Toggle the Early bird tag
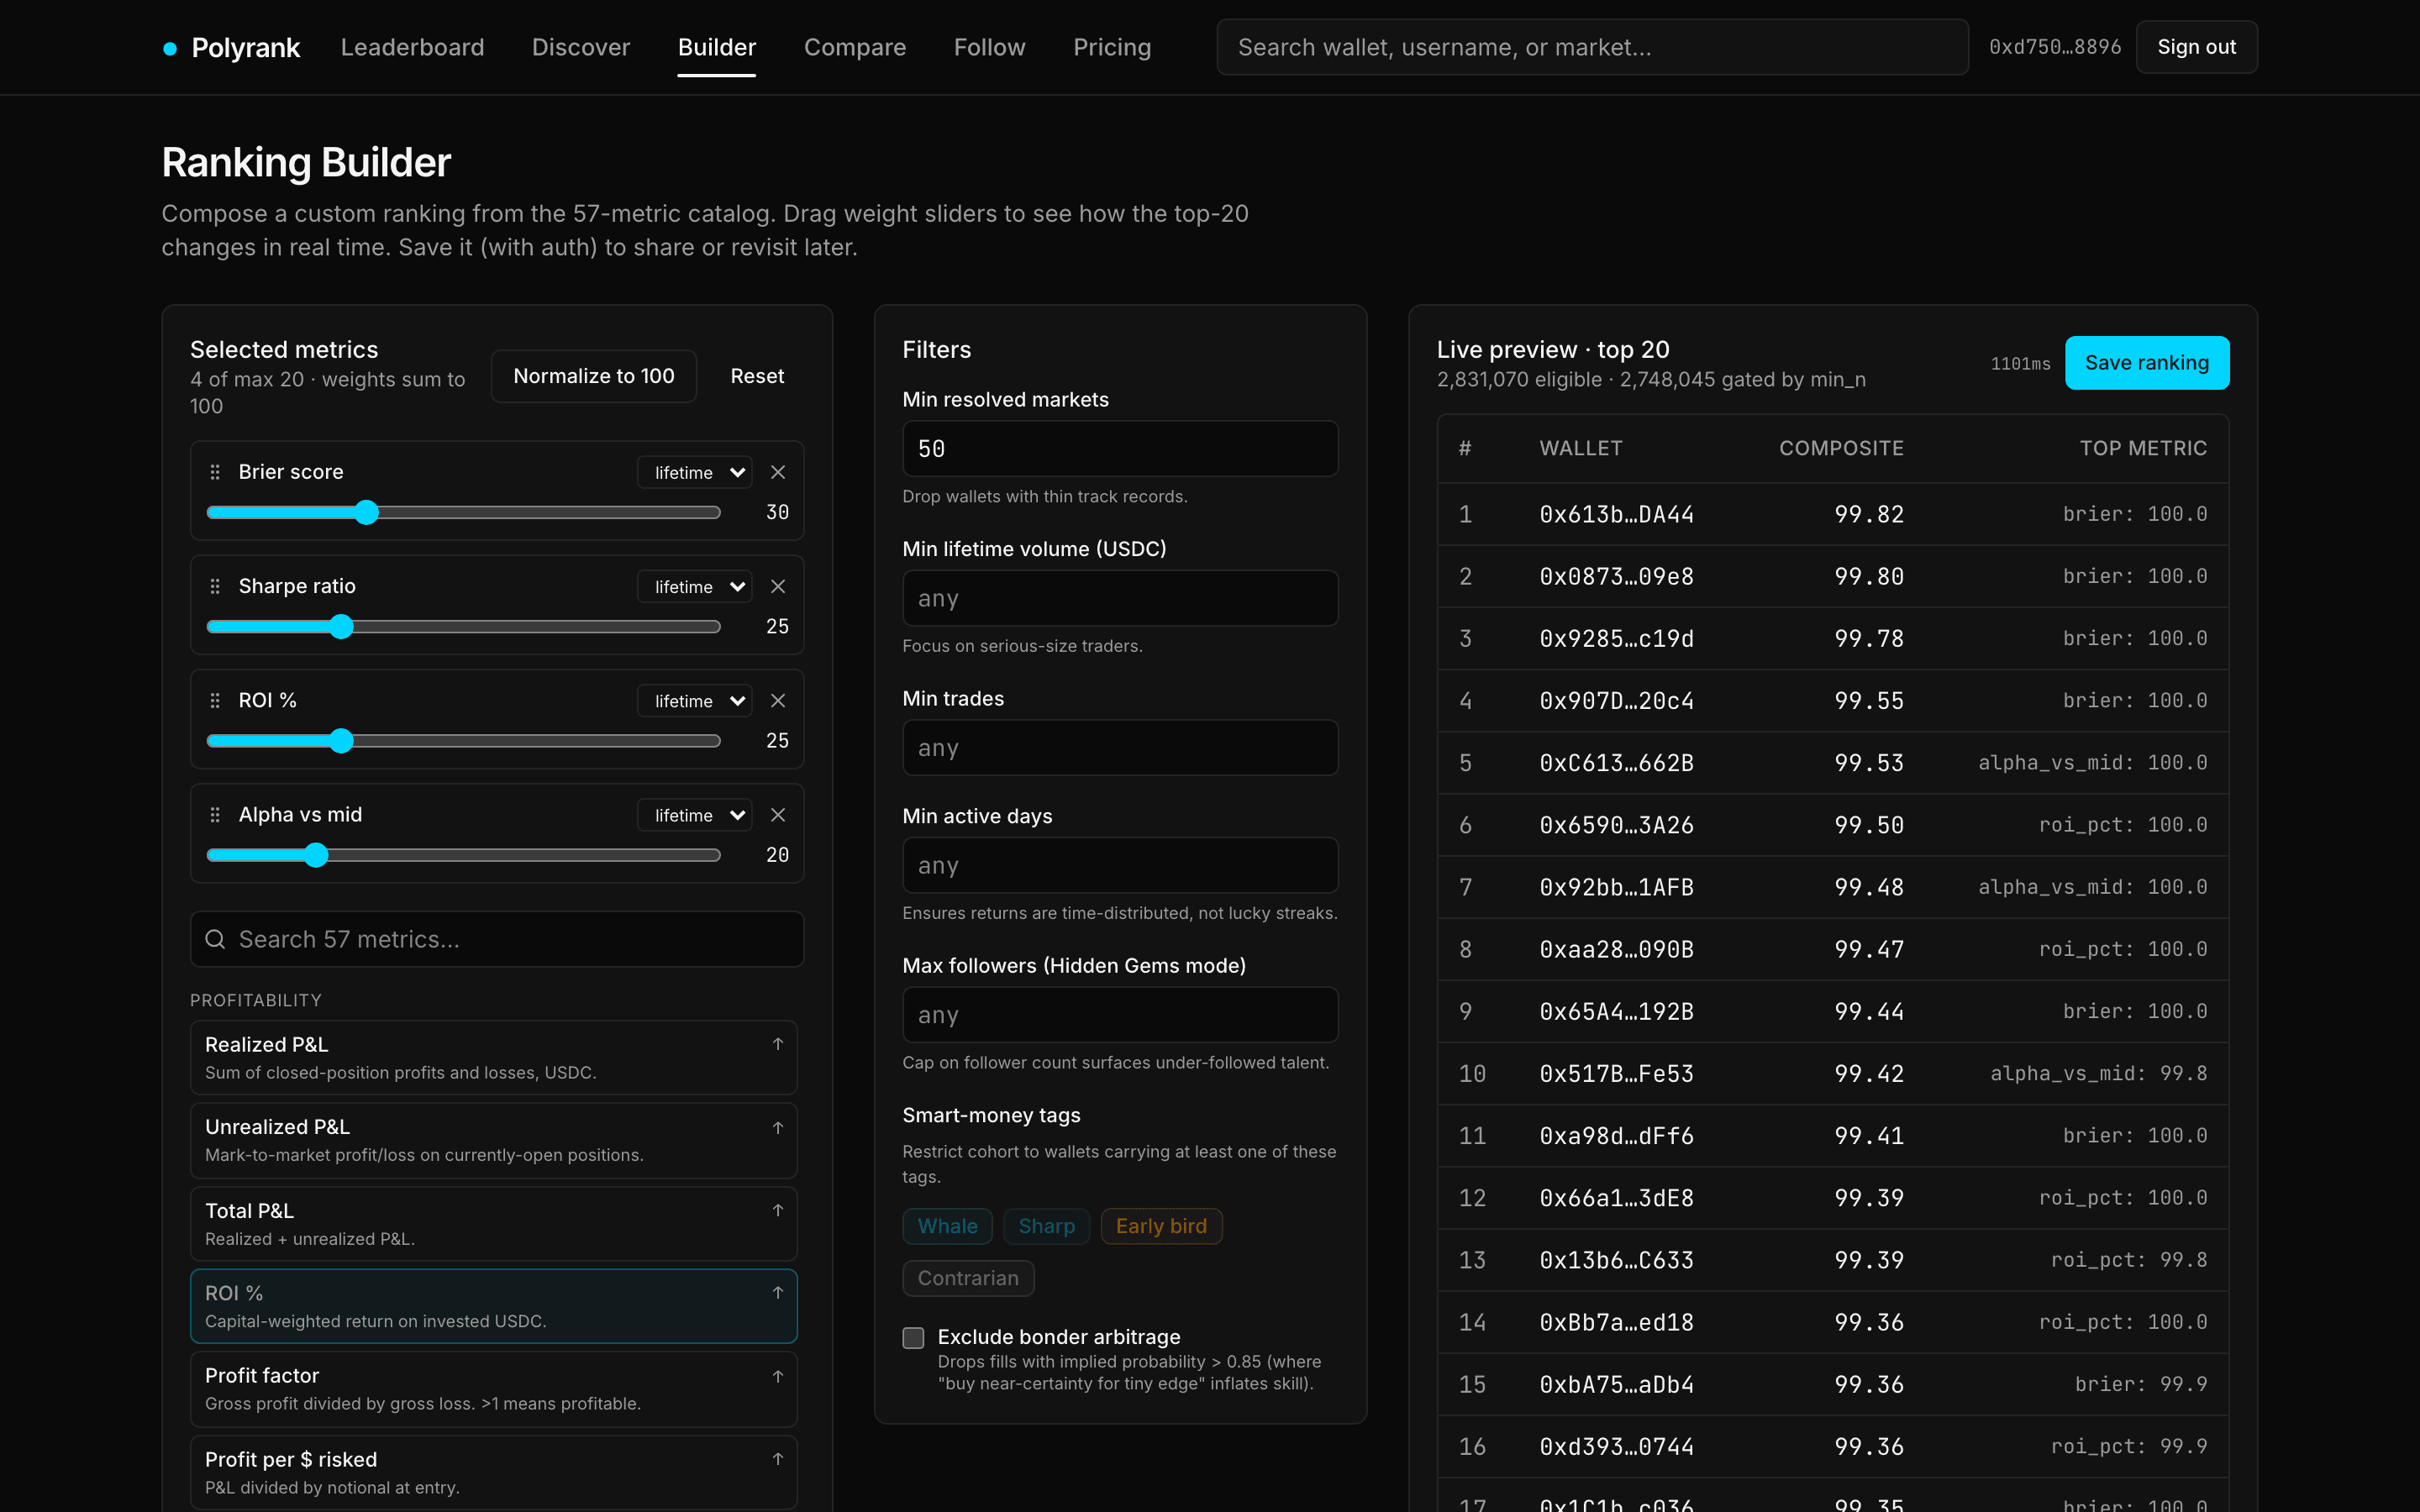This screenshot has width=2420, height=1512. click(1161, 1226)
